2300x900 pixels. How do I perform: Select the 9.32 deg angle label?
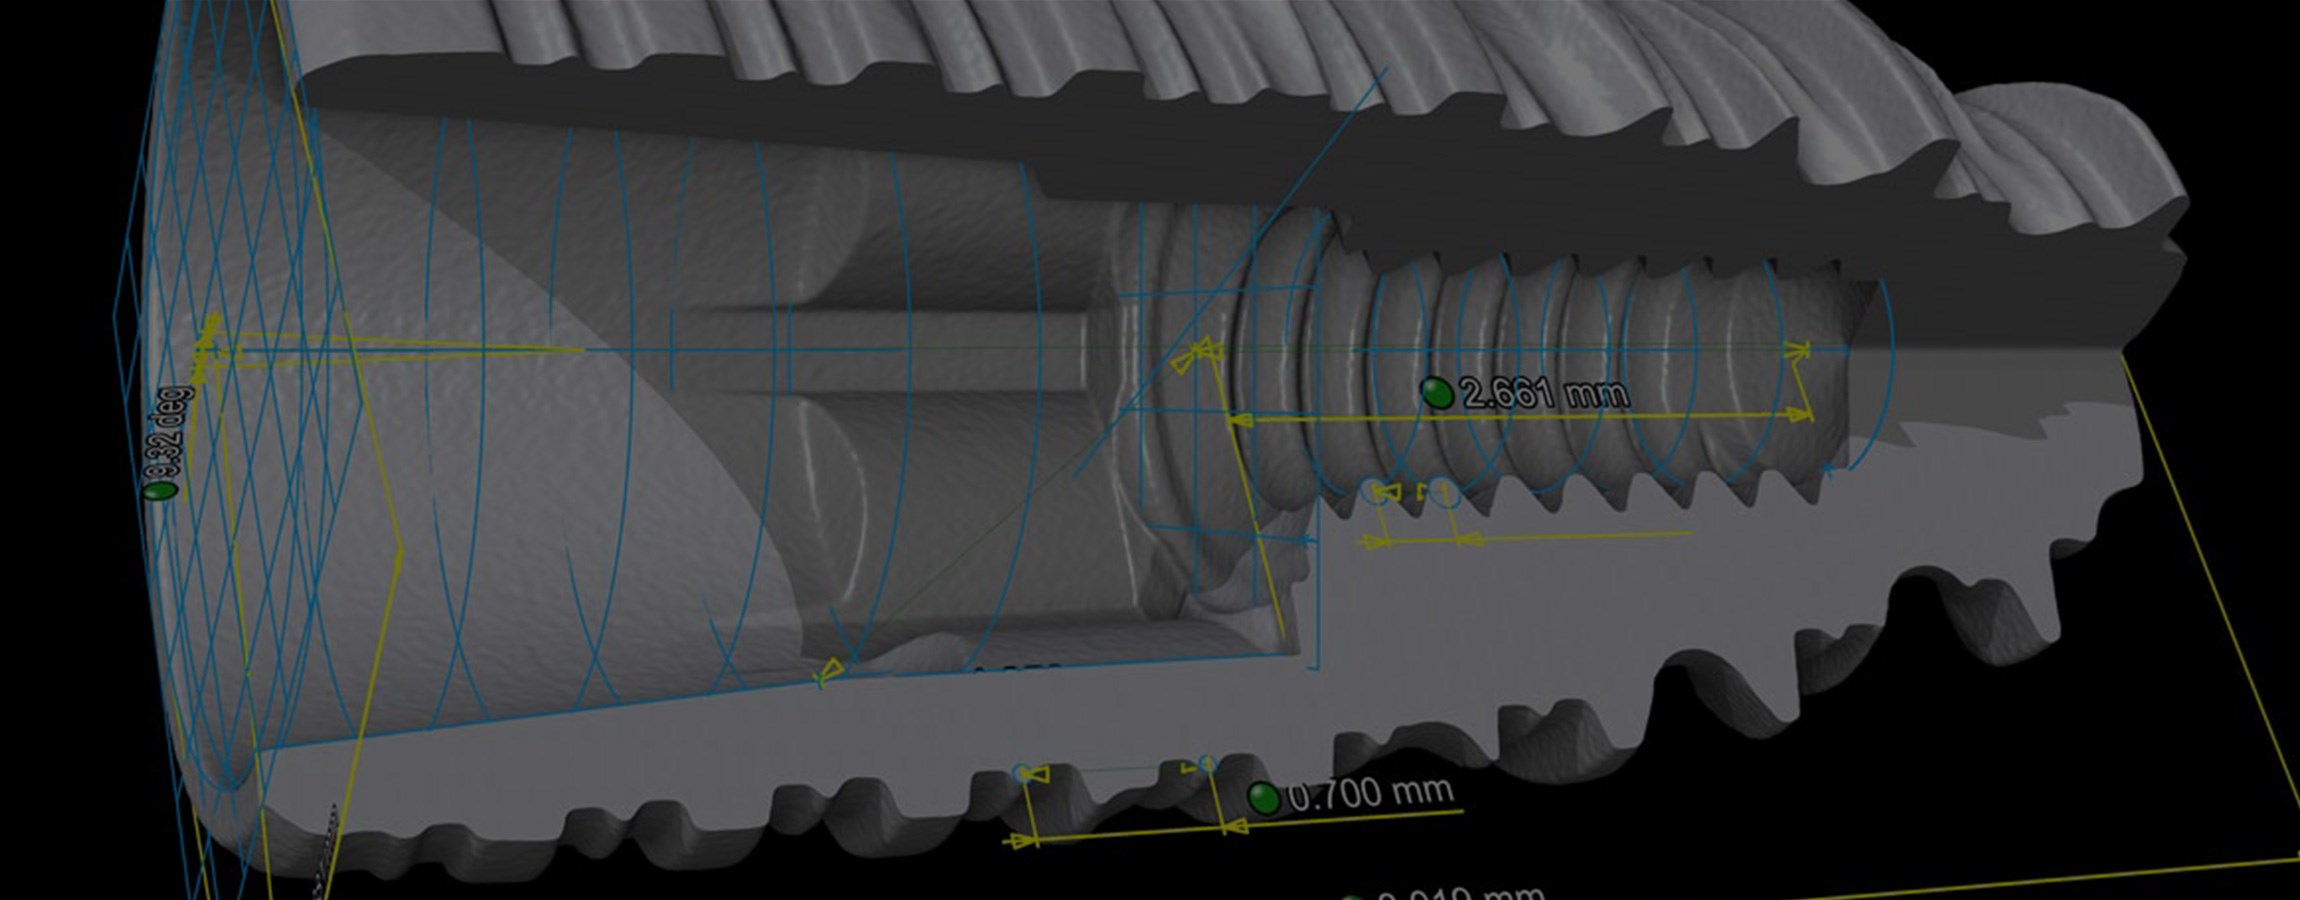170,432
